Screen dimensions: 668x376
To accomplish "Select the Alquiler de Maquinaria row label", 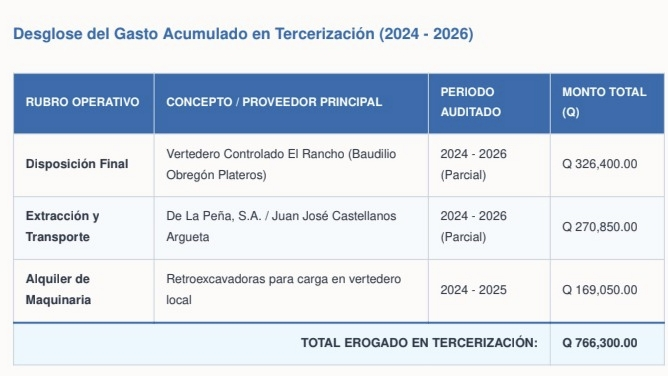I will click(x=58, y=290).
